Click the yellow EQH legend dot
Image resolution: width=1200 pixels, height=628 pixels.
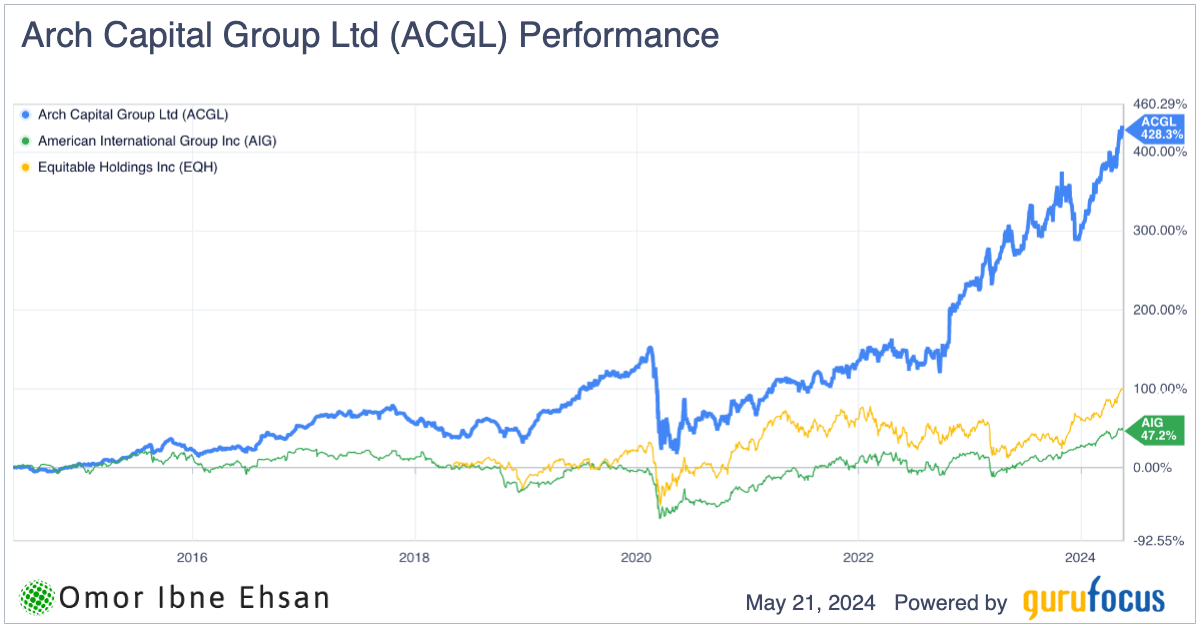pos(25,167)
